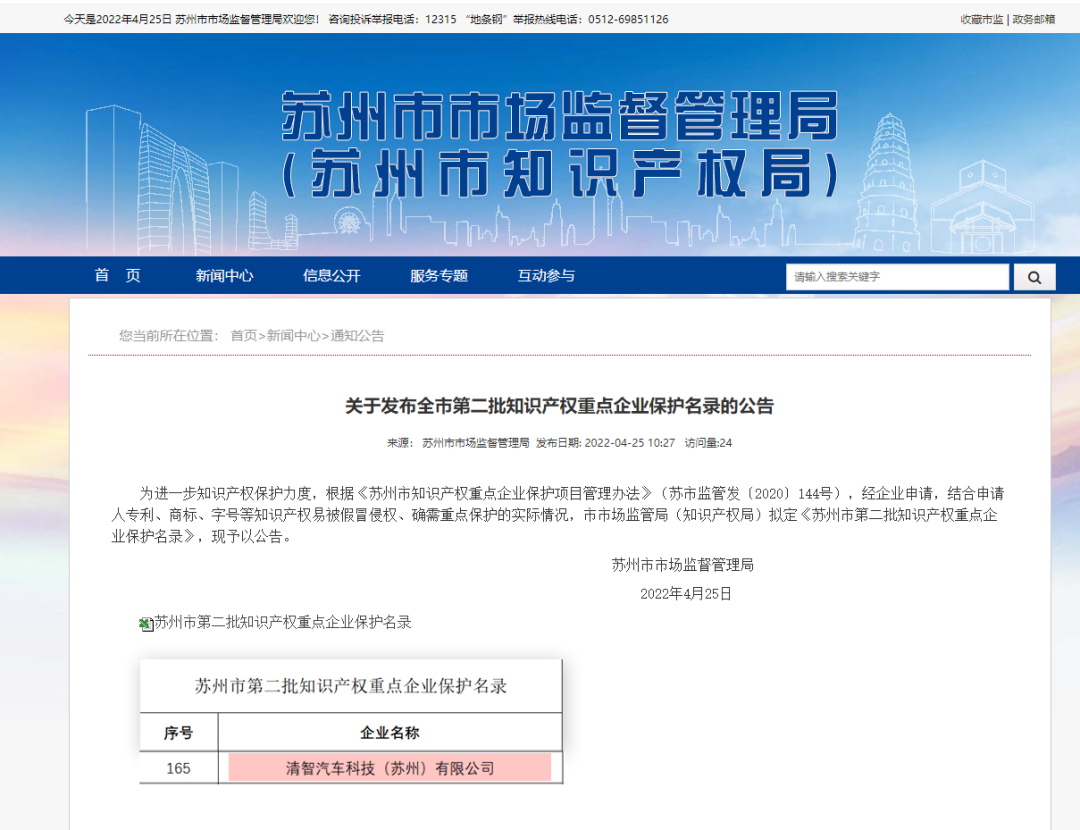Image resolution: width=1080 pixels, height=830 pixels.
Task: Click the search magnifier button
Action: pyautogui.click(x=1034, y=277)
